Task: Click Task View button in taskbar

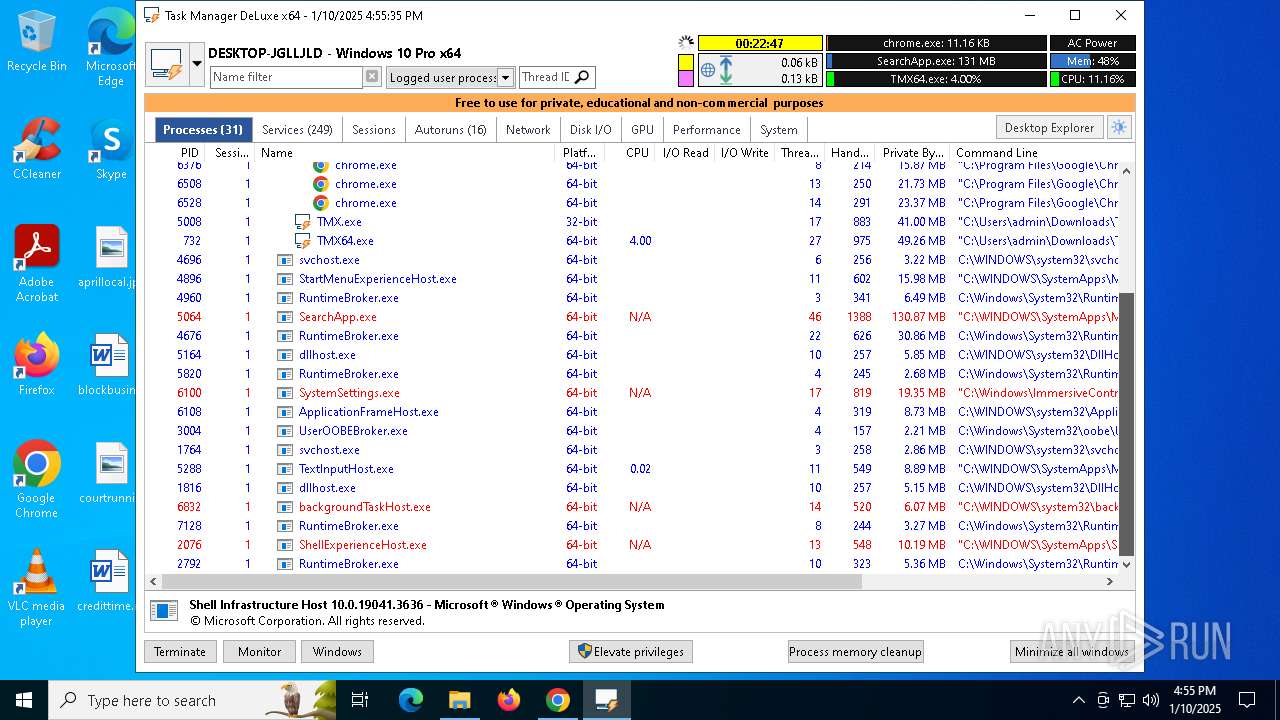Action: [361, 700]
